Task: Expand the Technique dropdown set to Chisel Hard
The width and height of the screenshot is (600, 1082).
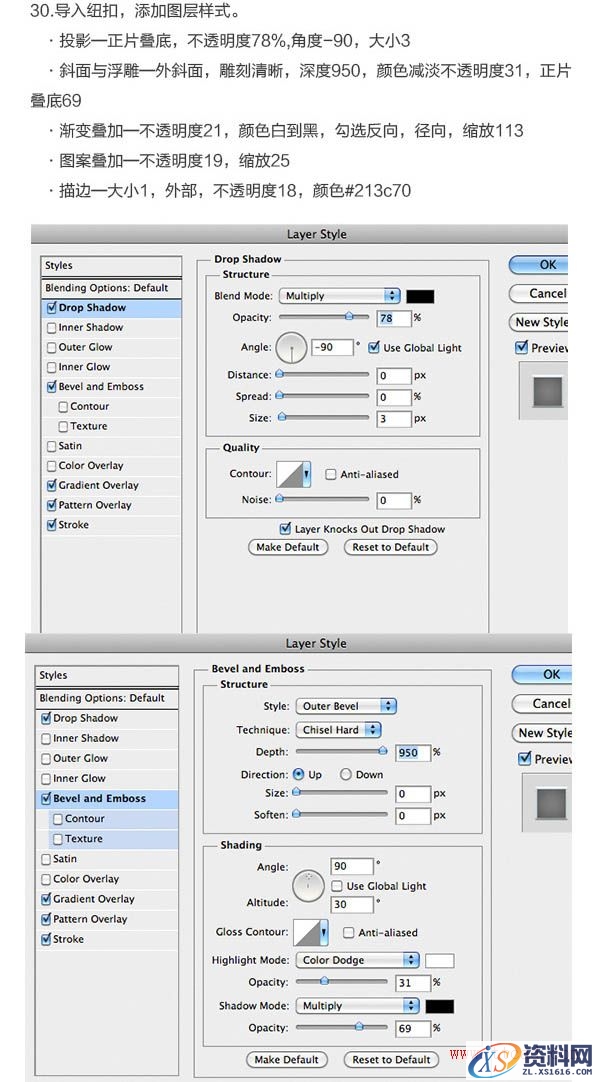Action: point(338,730)
